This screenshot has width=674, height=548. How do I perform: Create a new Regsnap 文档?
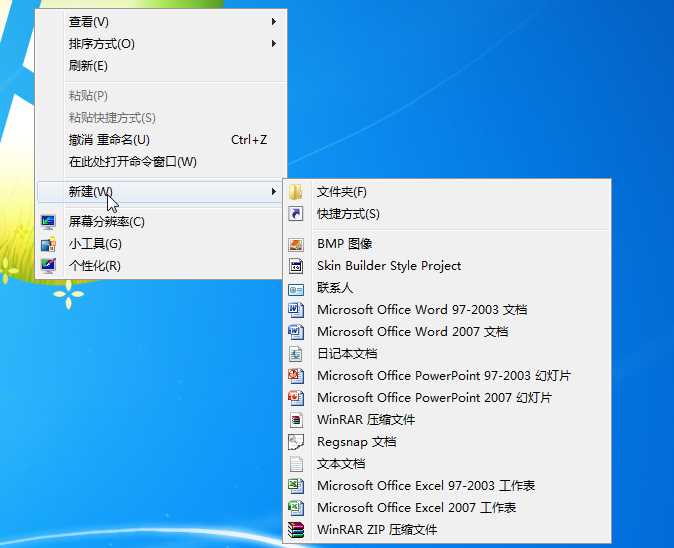(x=447, y=441)
